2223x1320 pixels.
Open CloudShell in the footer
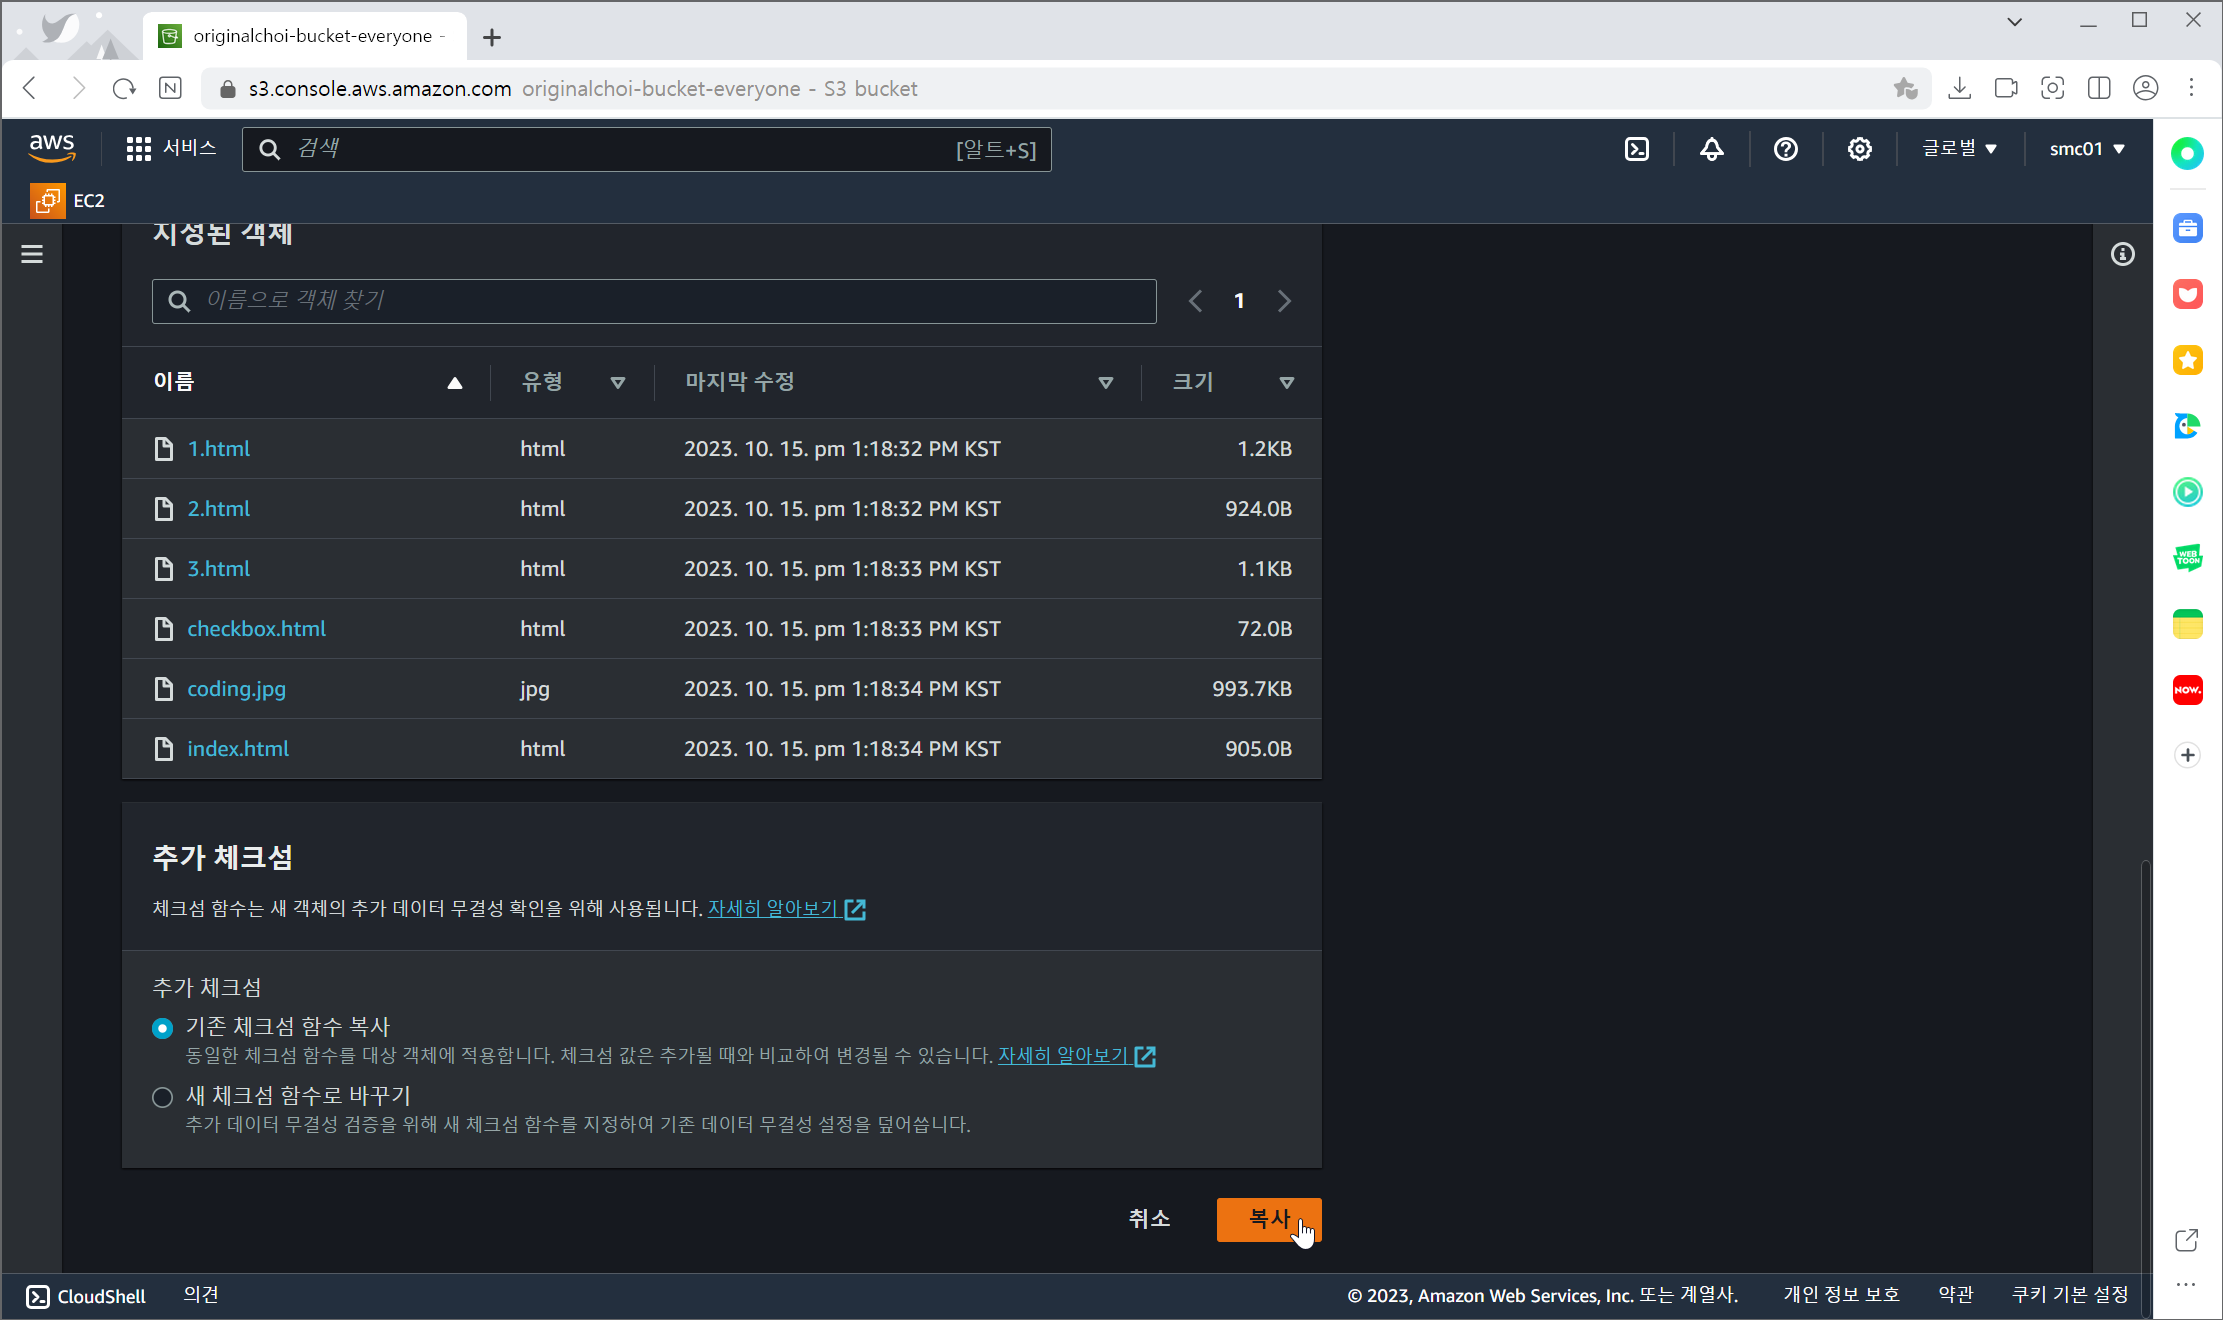pos(86,1296)
